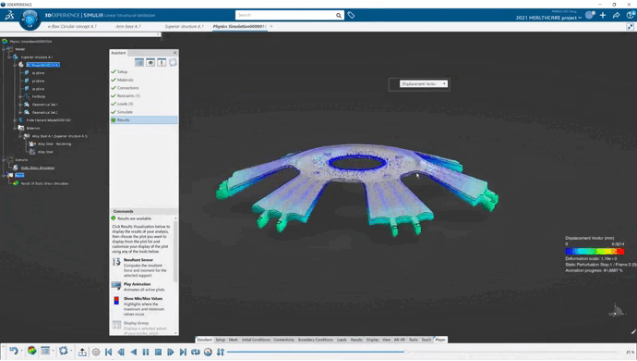637x361 pixels.
Task: Pause the animation playback
Action: (x=146, y=352)
